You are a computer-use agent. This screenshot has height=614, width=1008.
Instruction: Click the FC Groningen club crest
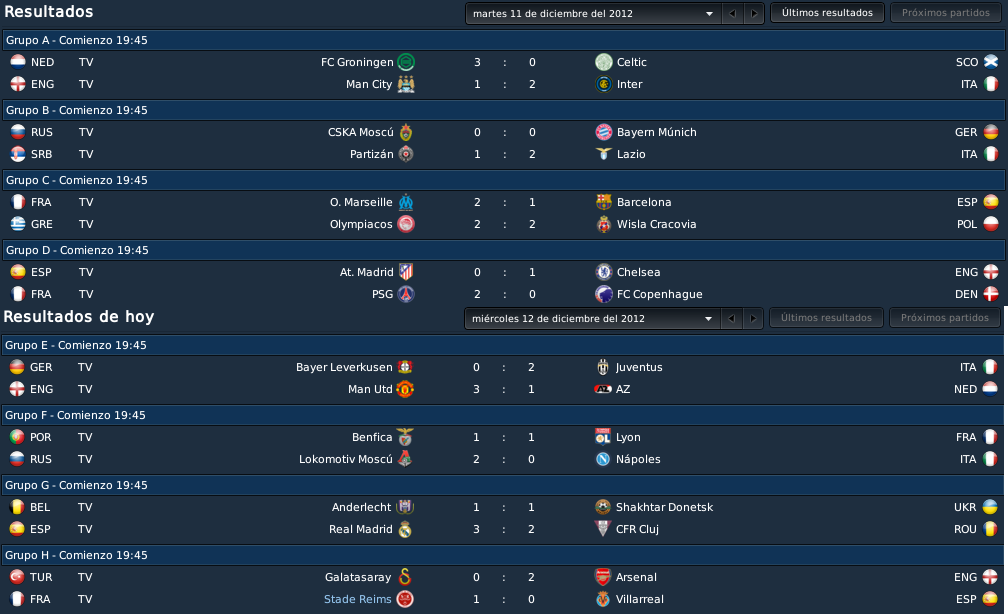pyautogui.click(x=406, y=62)
